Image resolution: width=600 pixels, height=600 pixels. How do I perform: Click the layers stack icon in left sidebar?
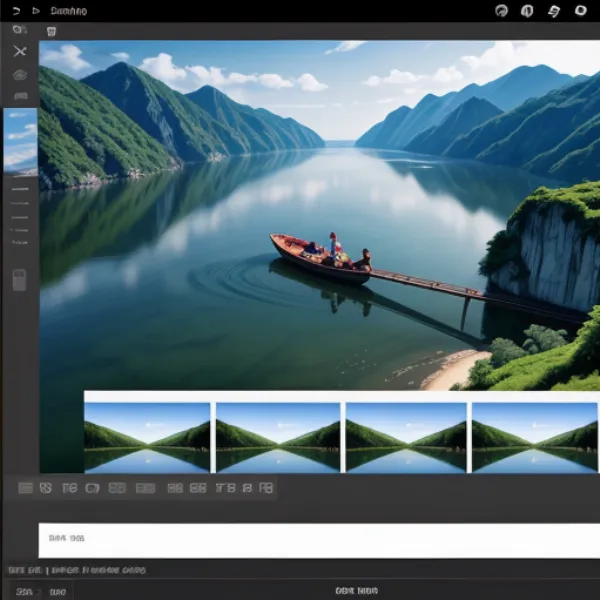(20, 74)
